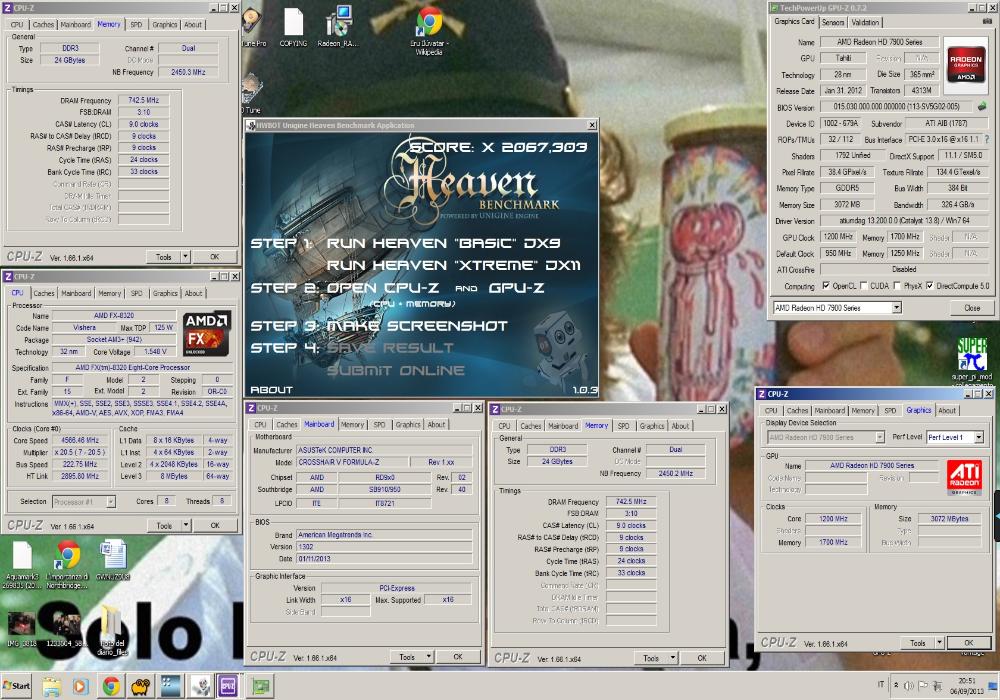Click the 1.548 V Core Voltage value
This screenshot has height=700, width=1000.
[x=156, y=351]
